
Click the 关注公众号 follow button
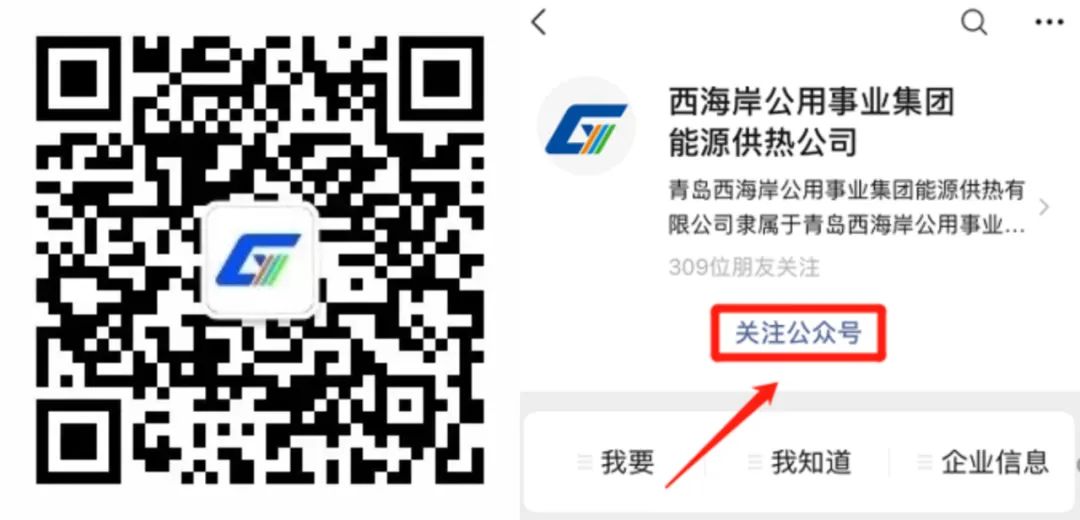(x=798, y=333)
